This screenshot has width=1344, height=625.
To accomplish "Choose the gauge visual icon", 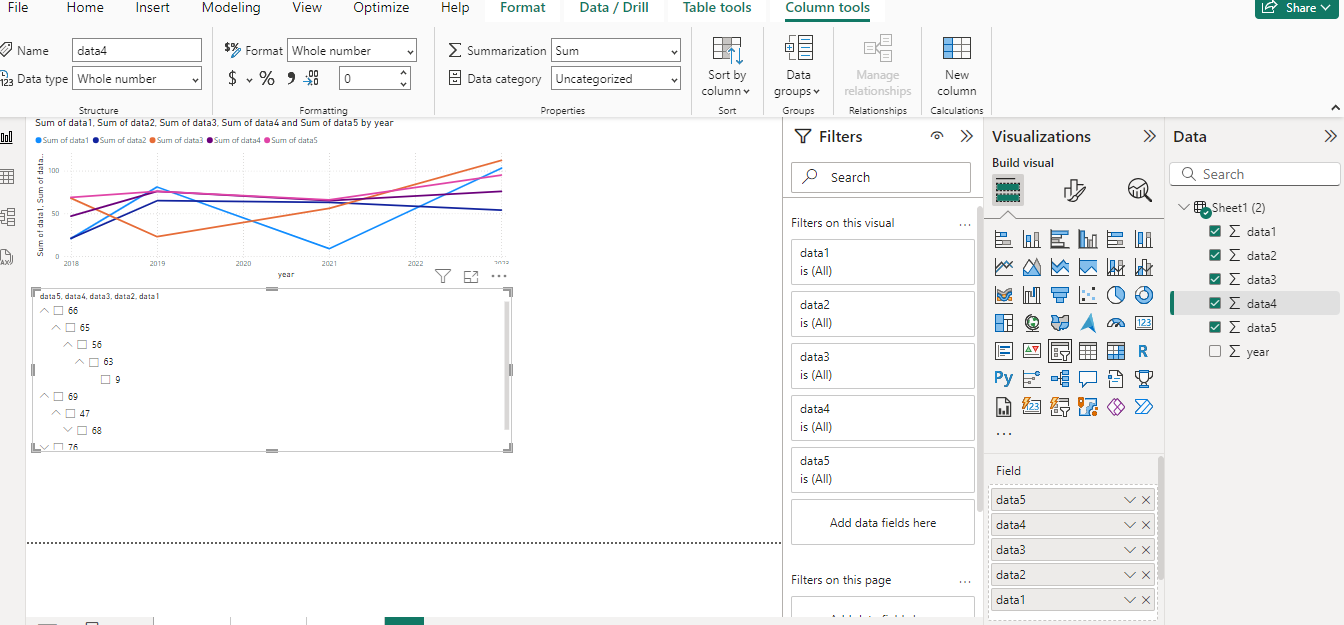I will point(1116,323).
